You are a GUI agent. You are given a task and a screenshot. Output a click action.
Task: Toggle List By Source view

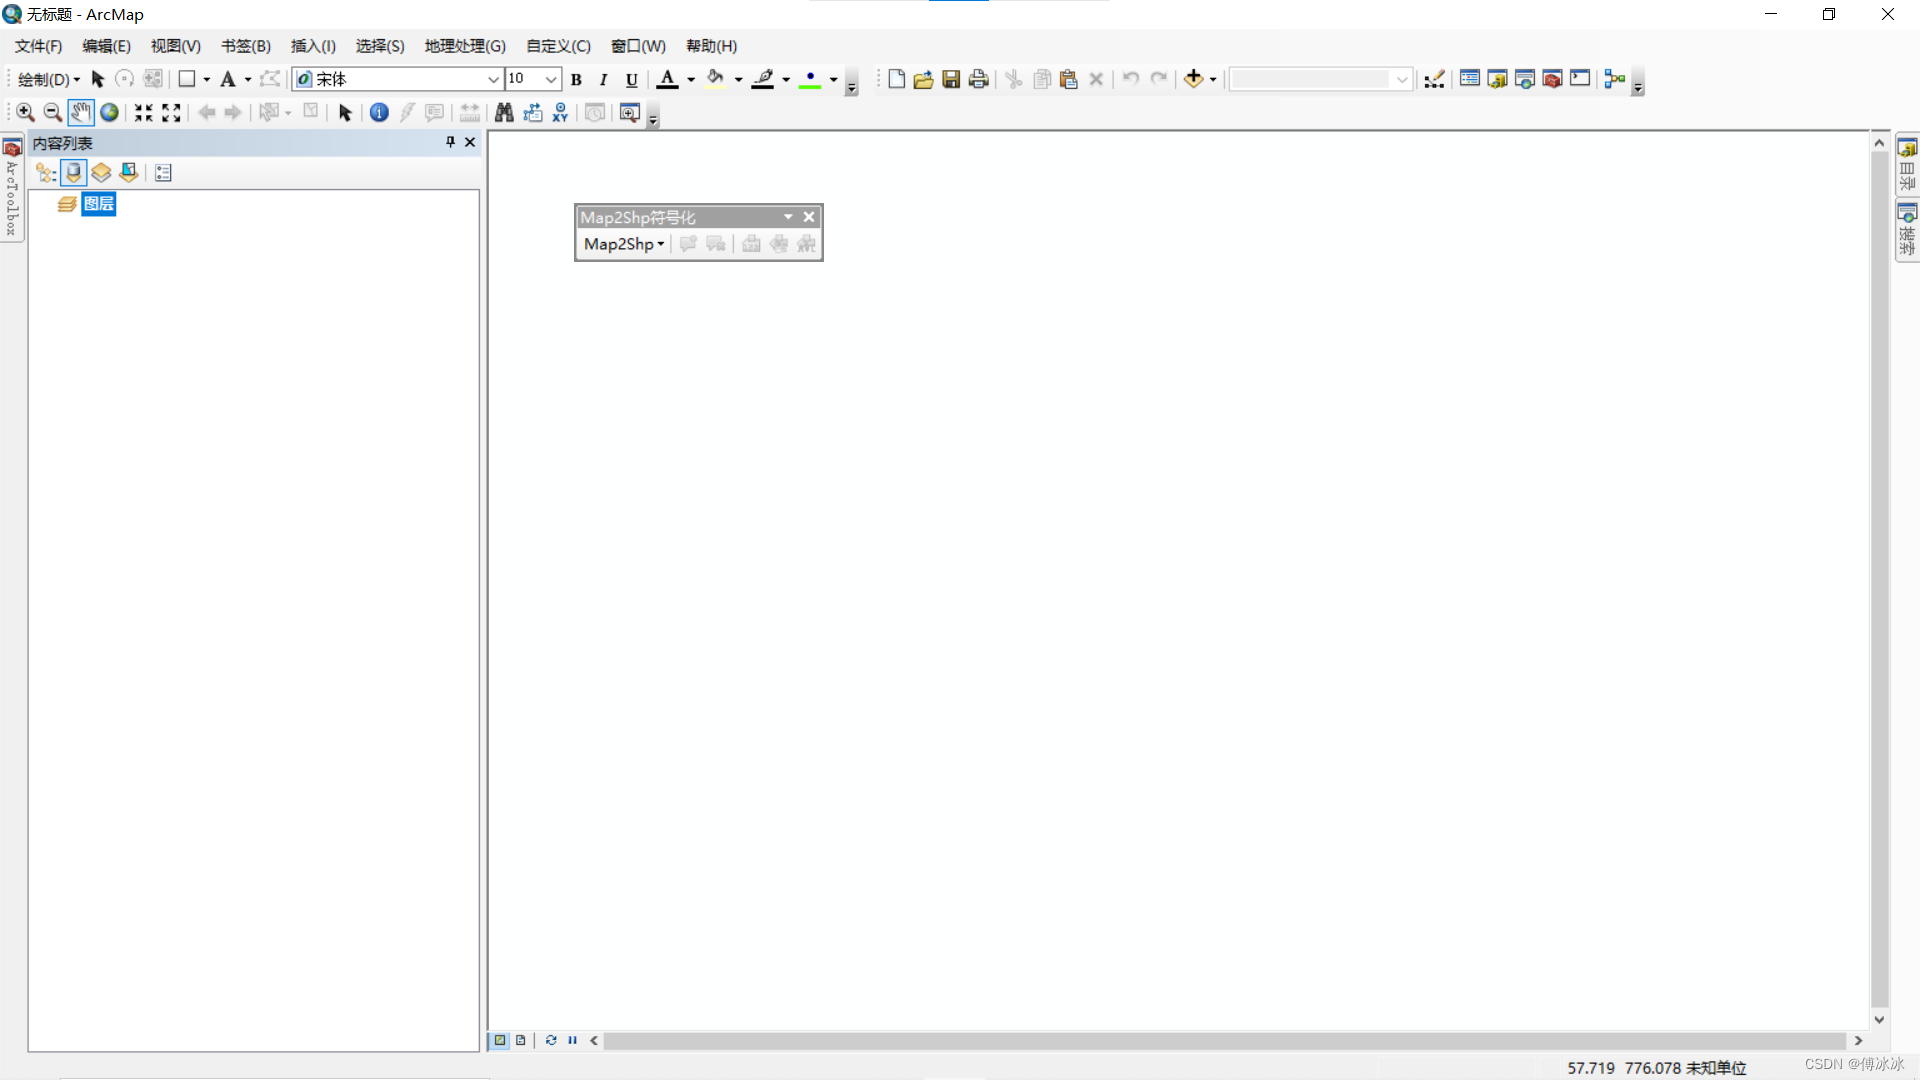pyautogui.click(x=73, y=173)
